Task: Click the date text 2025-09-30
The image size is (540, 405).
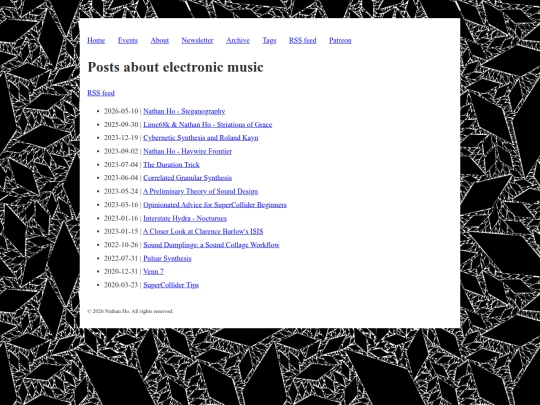Action: [121, 125]
